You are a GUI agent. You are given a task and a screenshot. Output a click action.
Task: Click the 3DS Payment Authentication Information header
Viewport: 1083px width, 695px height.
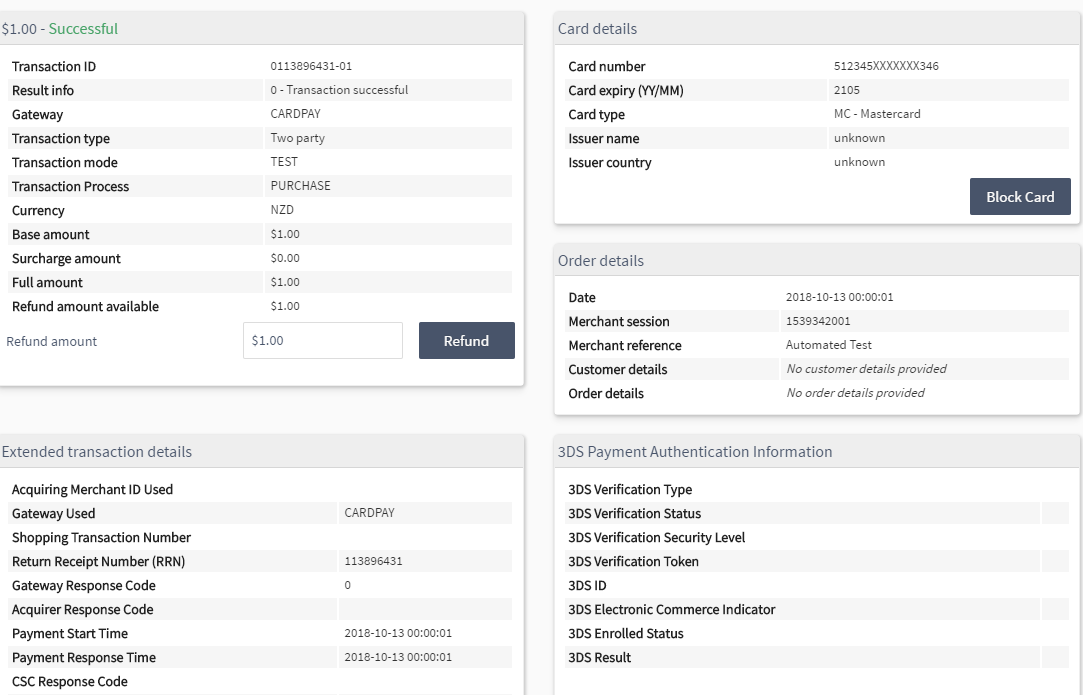coord(817,452)
